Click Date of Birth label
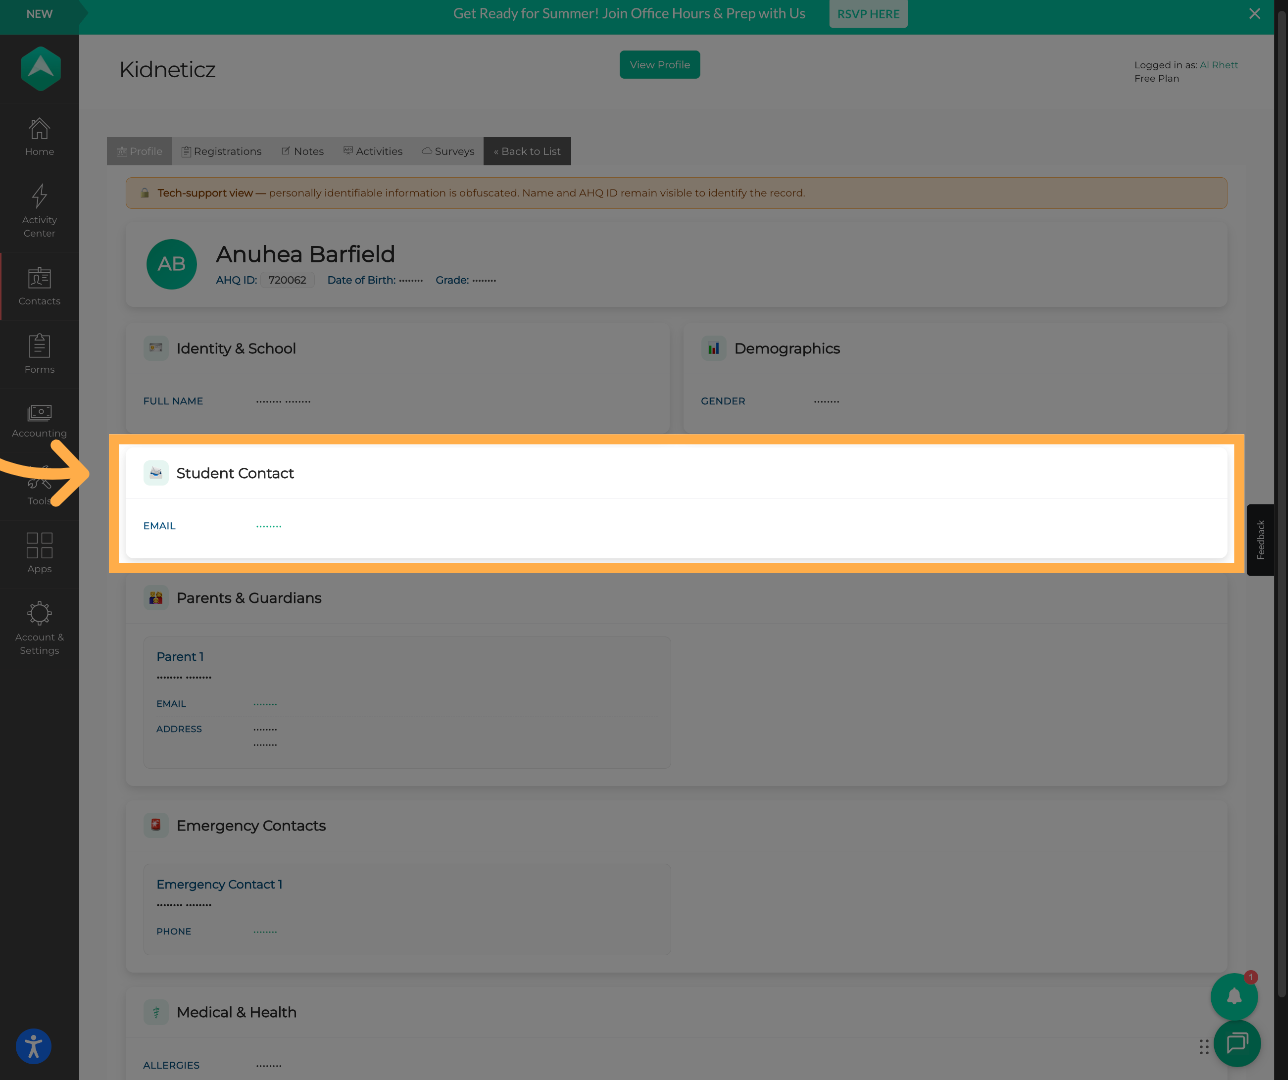 point(361,280)
